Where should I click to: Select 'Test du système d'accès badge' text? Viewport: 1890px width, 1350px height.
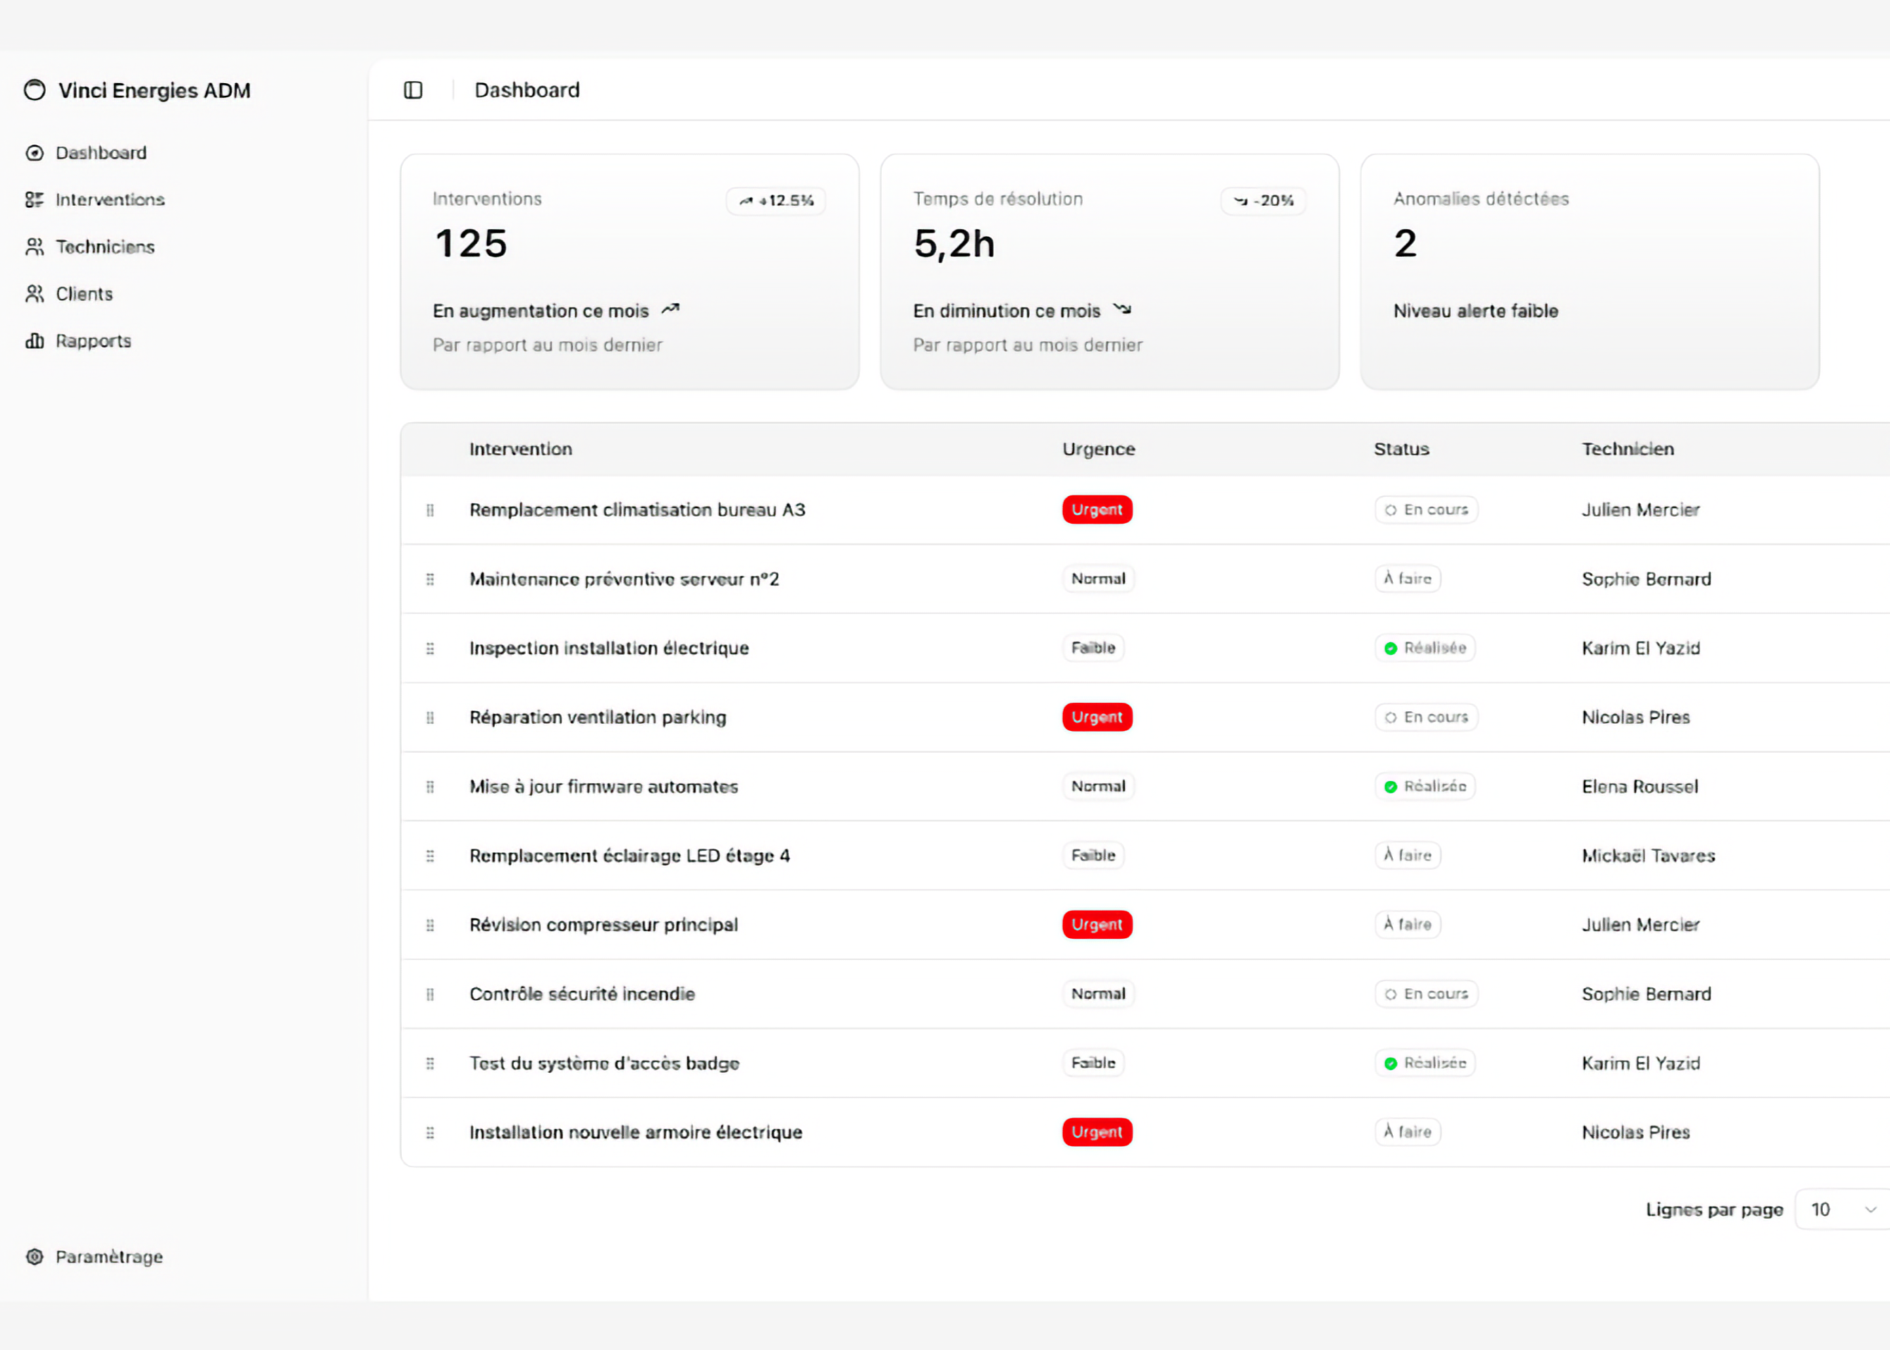pos(604,1063)
